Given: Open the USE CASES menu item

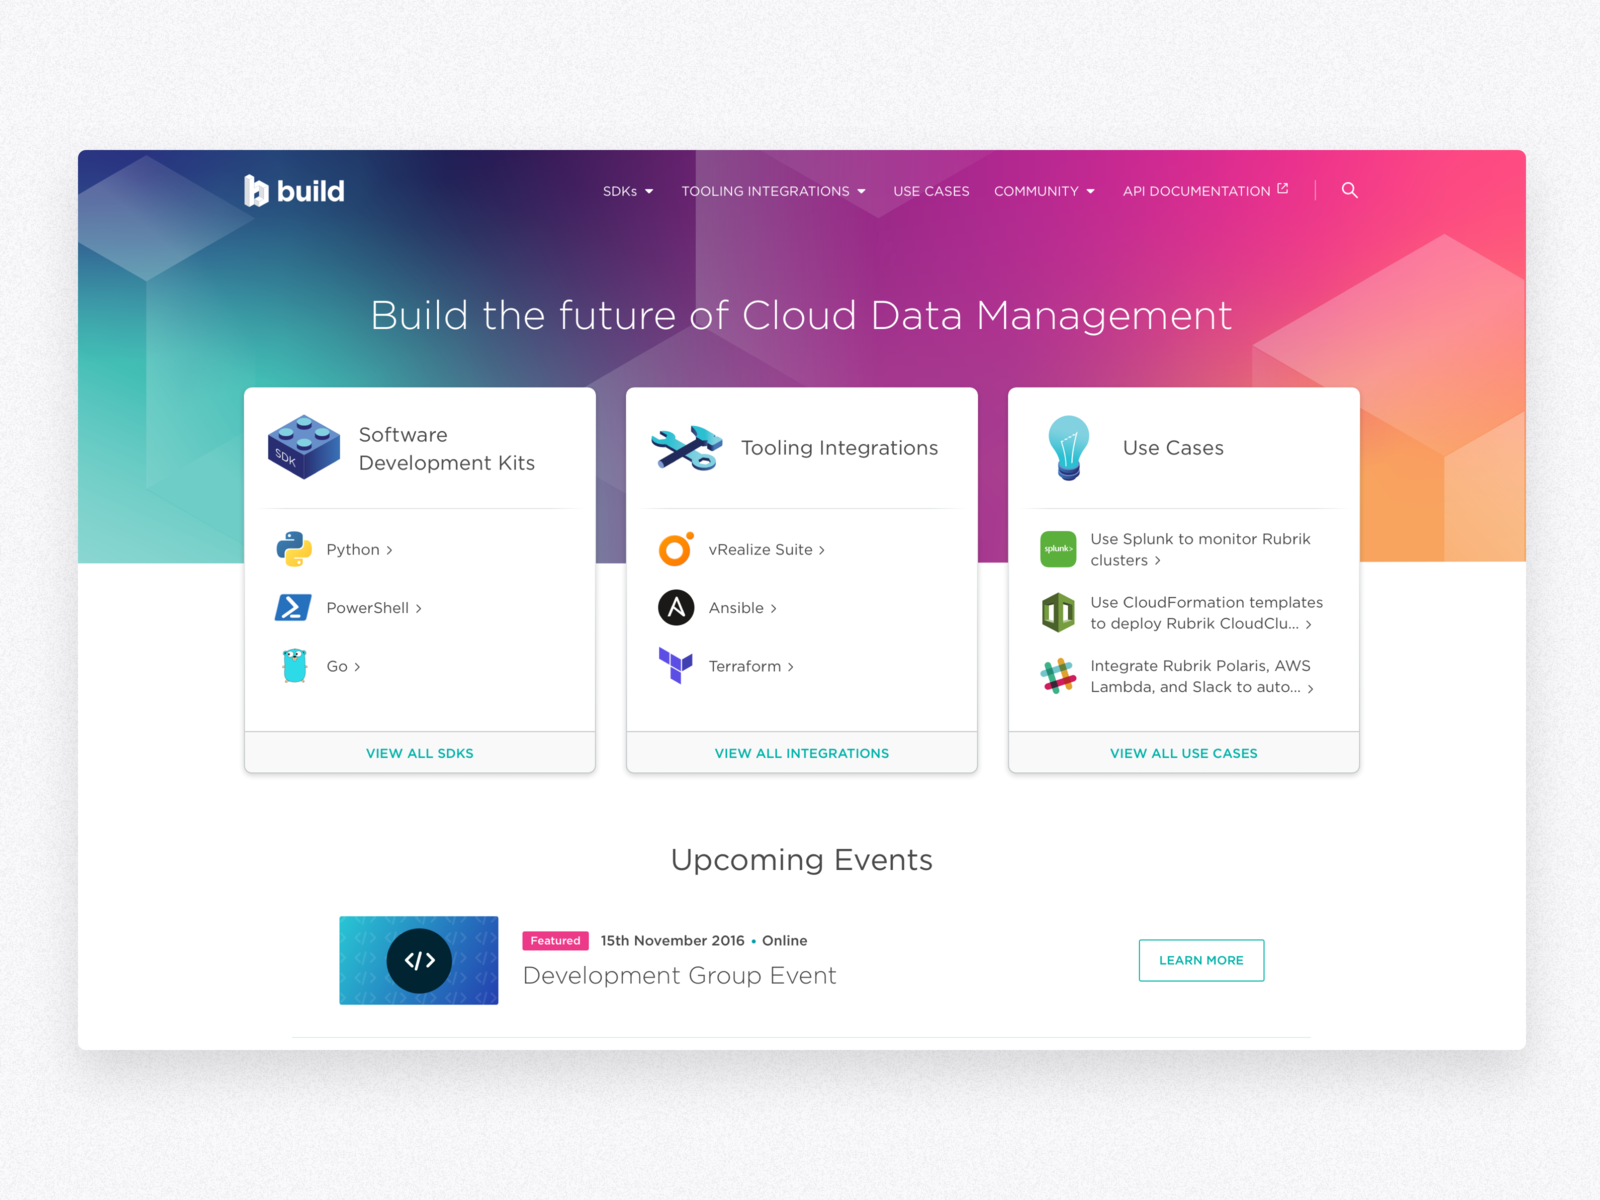Looking at the screenshot, I should click(x=931, y=191).
